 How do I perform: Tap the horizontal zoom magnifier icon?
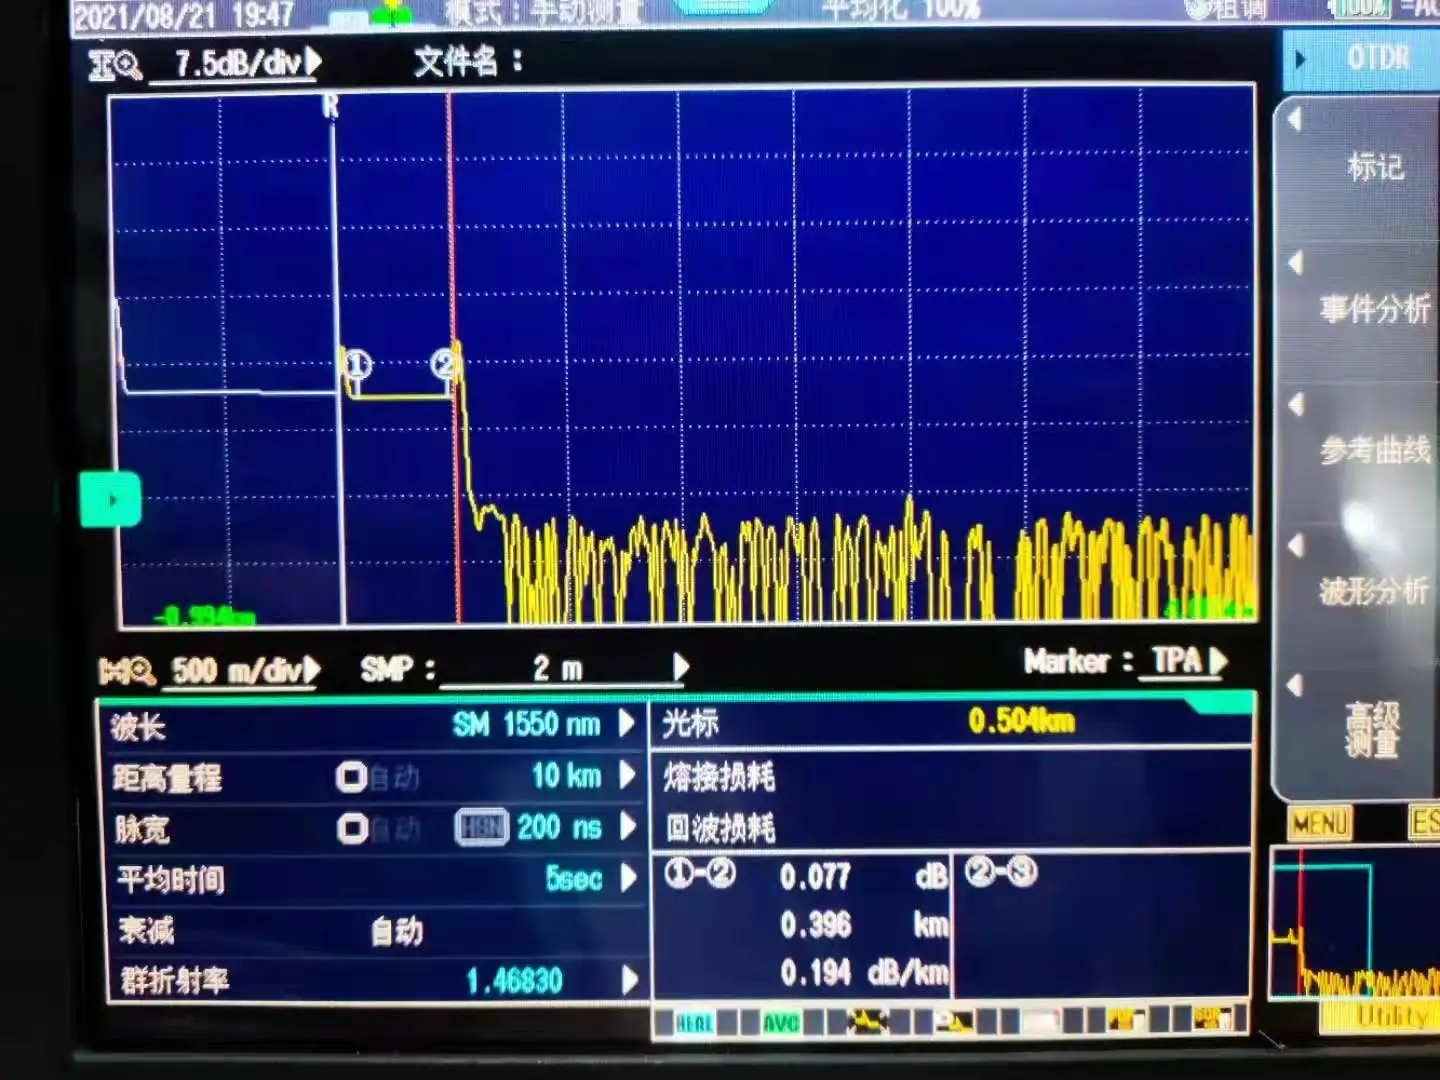pos(127,670)
